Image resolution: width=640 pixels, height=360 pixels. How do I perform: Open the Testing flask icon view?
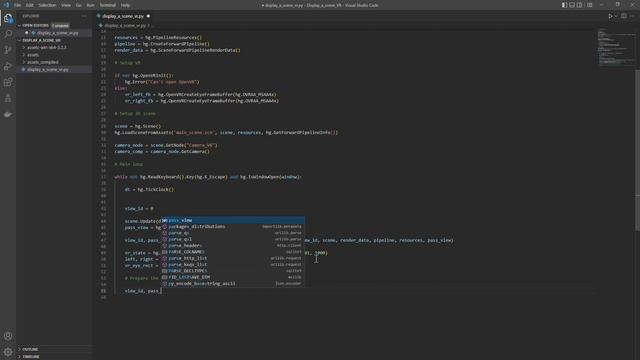click(8, 98)
